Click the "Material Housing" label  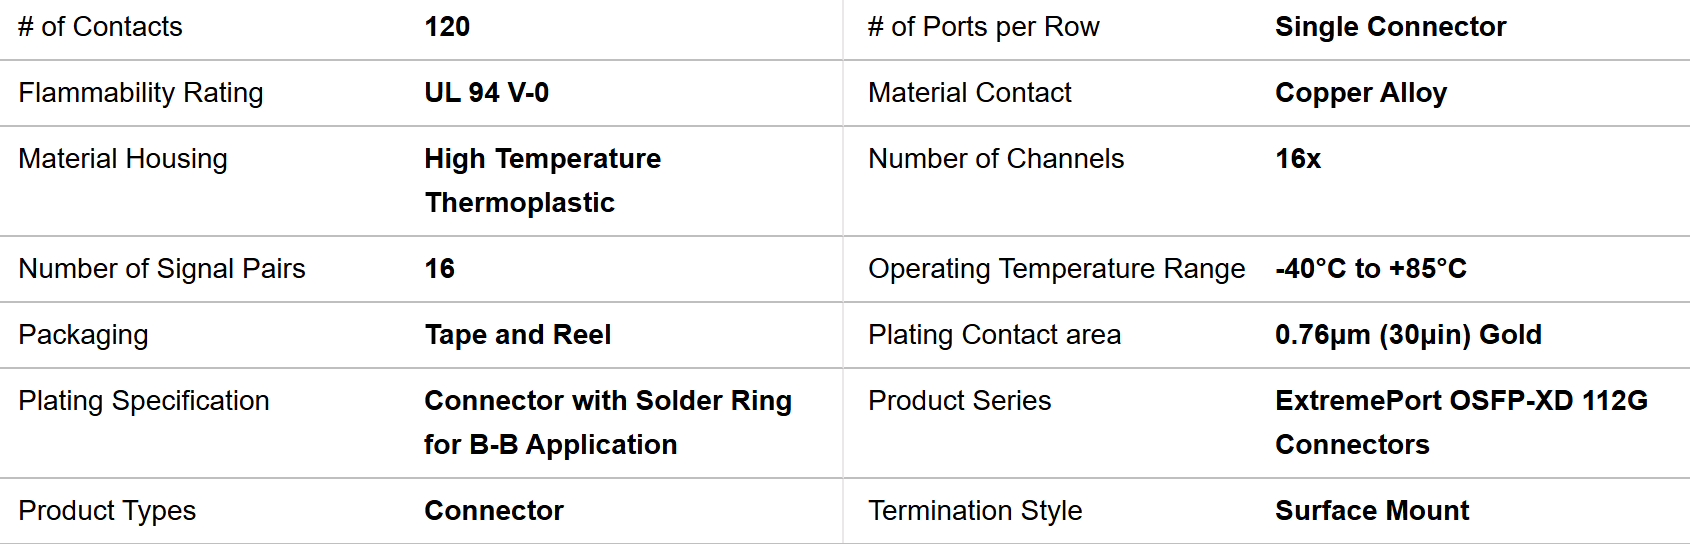(123, 159)
